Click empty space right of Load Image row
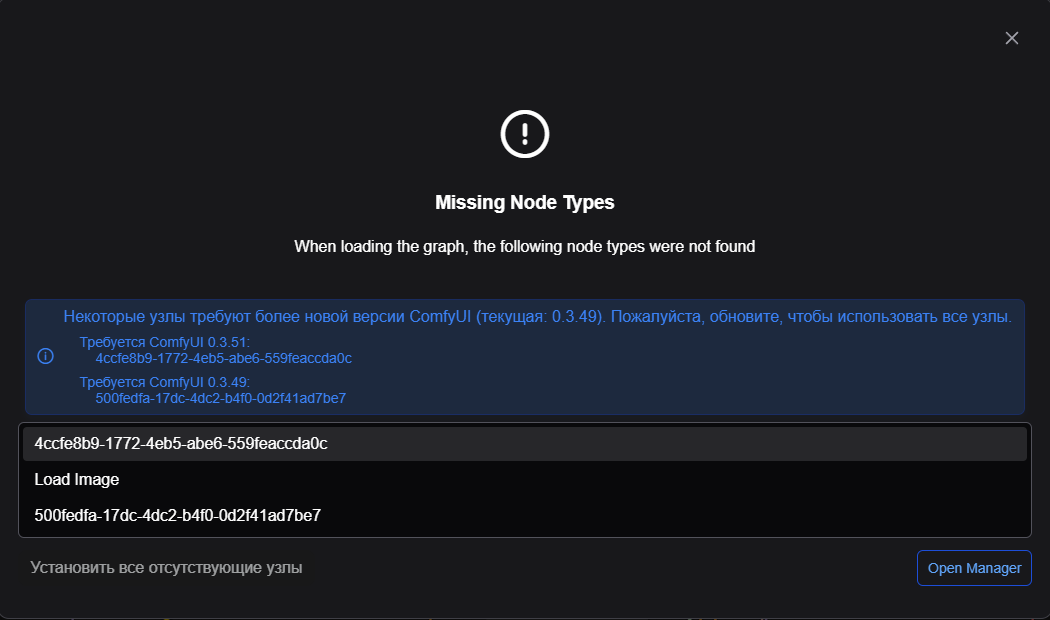 point(600,480)
